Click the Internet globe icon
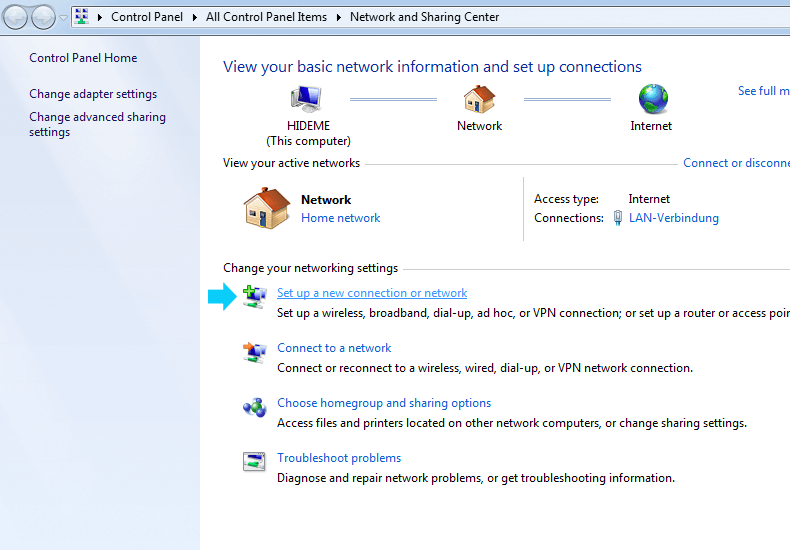Screen dimensions: 791x551 [653, 99]
